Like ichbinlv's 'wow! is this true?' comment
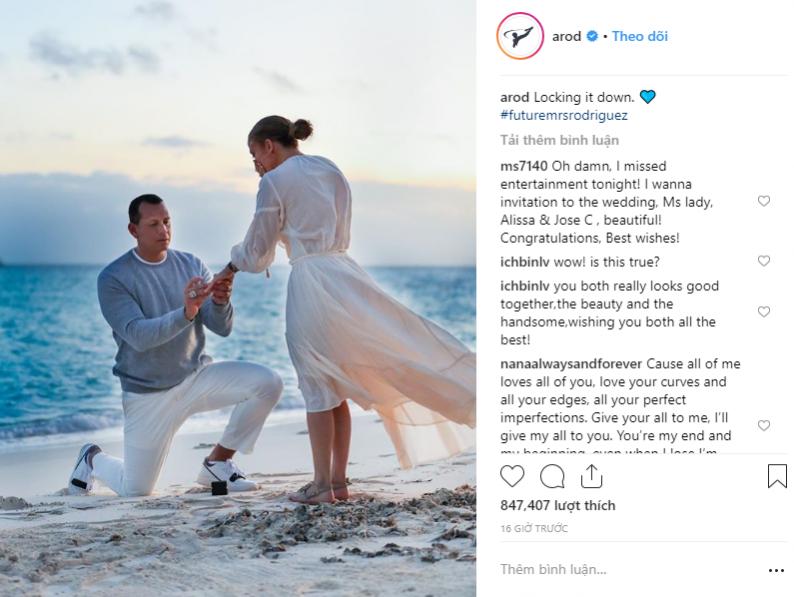This screenshot has width=794, height=597. (x=764, y=261)
